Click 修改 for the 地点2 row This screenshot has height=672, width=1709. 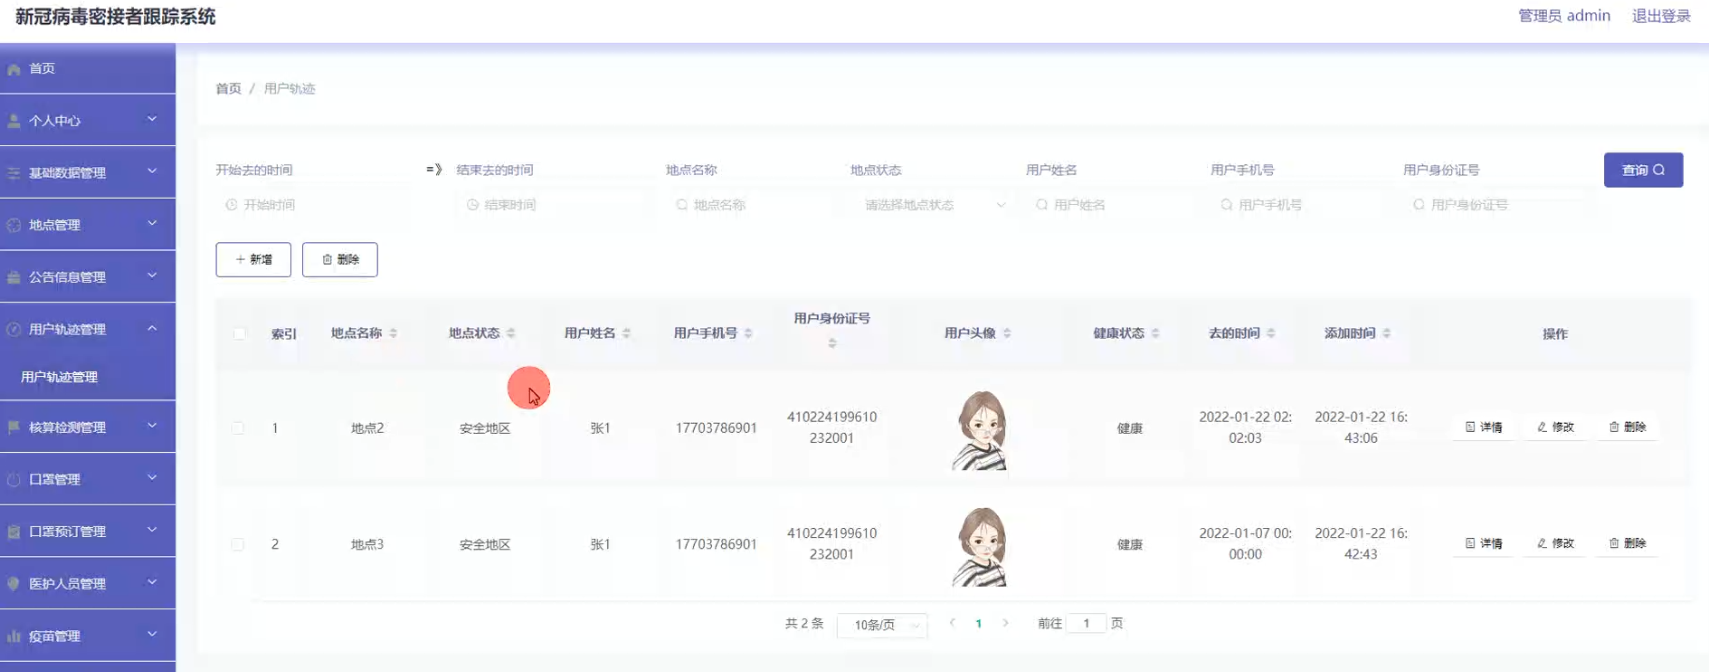(x=1555, y=427)
